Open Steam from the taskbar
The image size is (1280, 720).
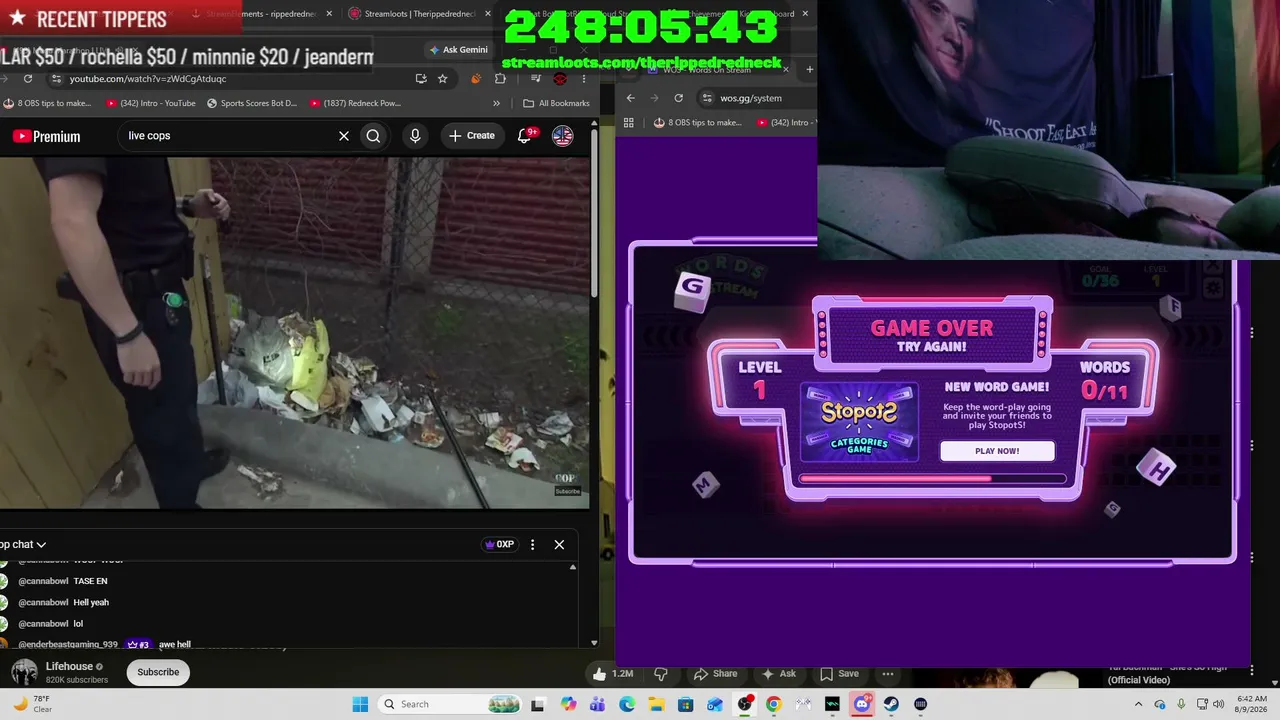click(891, 704)
